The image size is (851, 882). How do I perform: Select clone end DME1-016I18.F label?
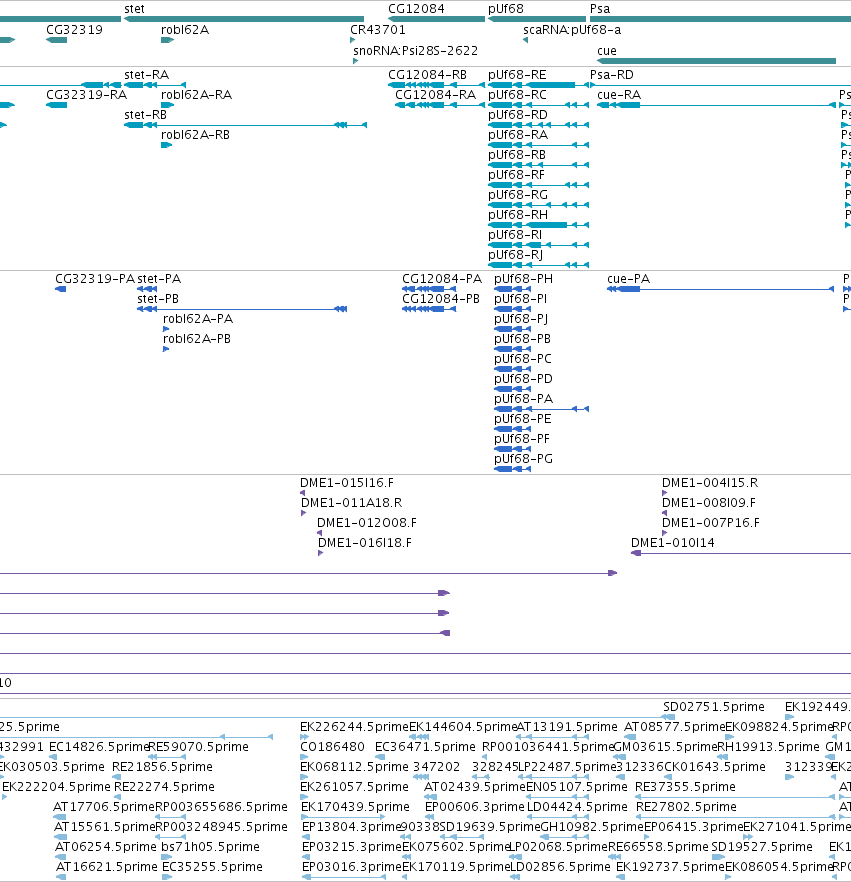[x=364, y=542]
